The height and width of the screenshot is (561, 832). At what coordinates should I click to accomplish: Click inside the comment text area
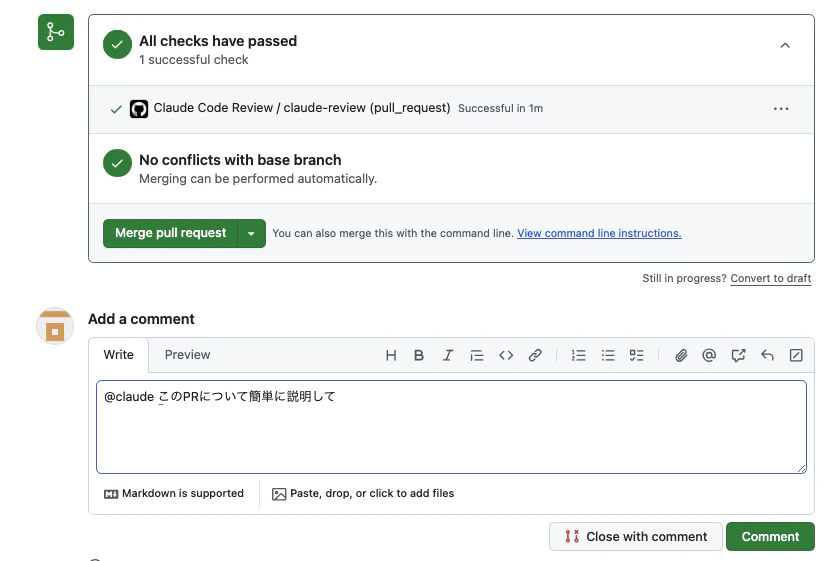(x=452, y=427)
